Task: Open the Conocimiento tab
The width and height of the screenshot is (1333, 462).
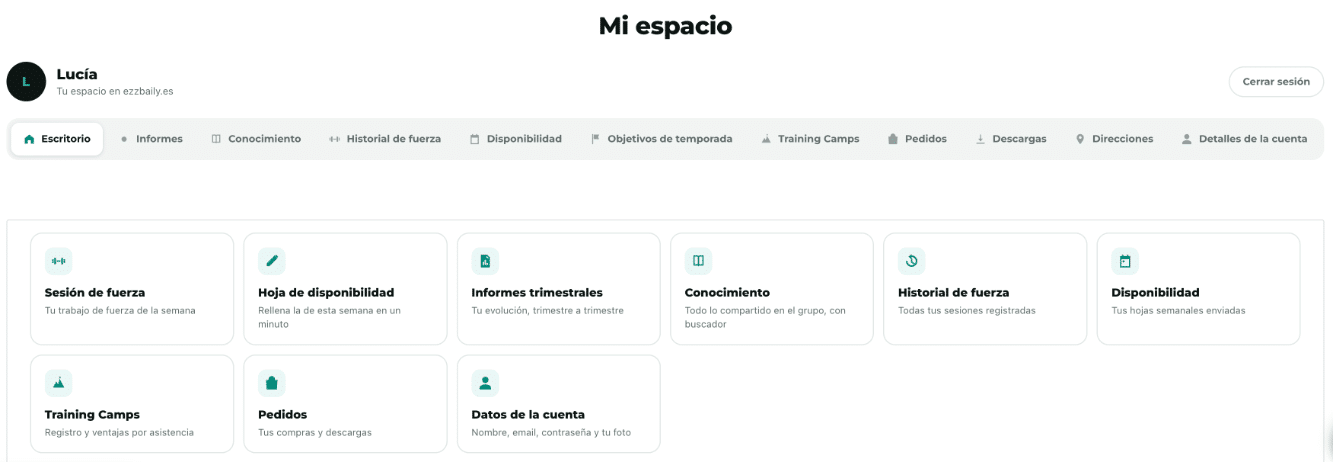Action: point(256,139)
